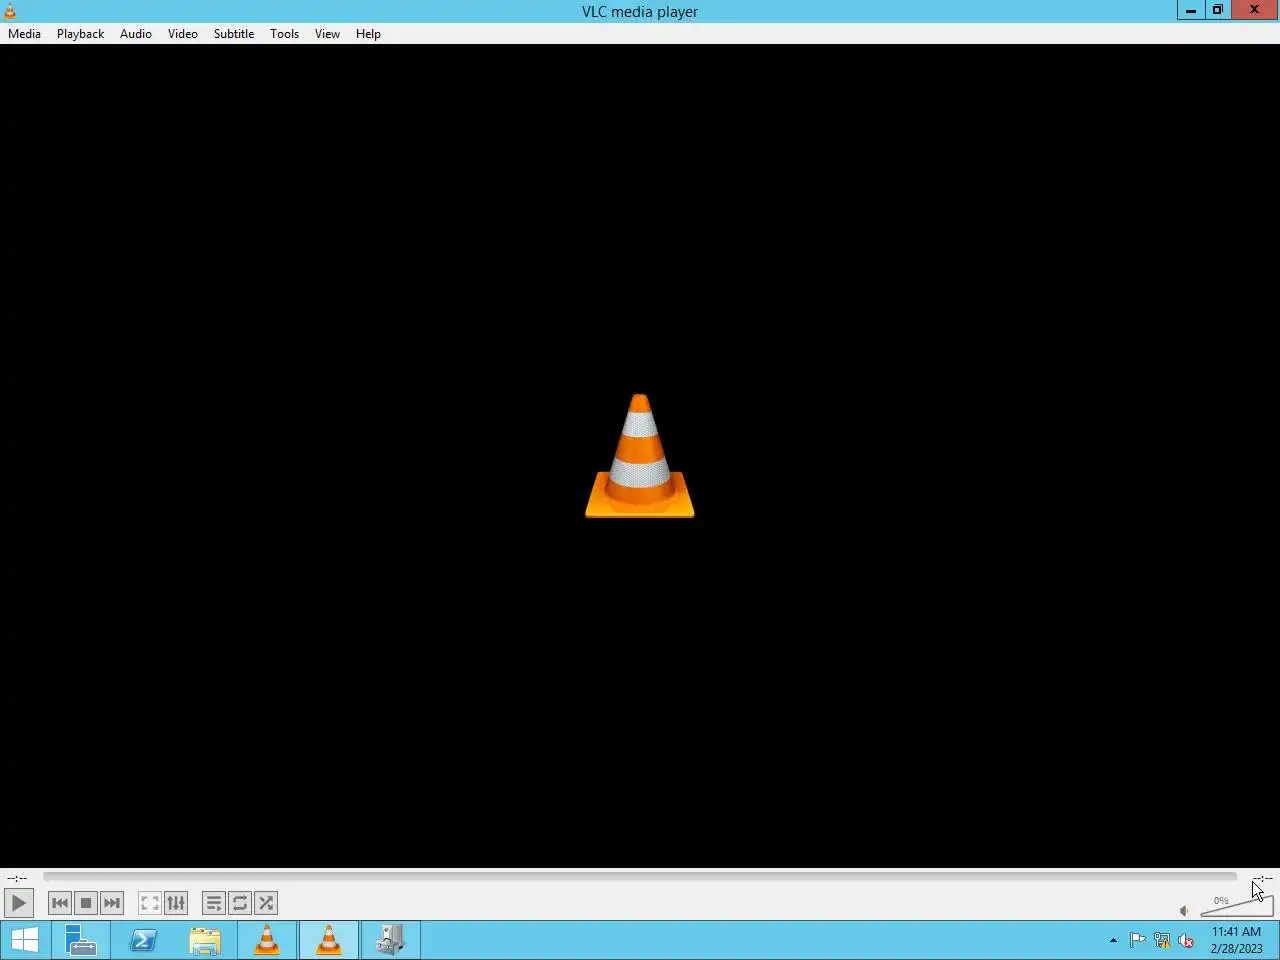Switch to second VLC taskbar window
The height and width of the screenshot is (960, 1280).
(329, 940)
